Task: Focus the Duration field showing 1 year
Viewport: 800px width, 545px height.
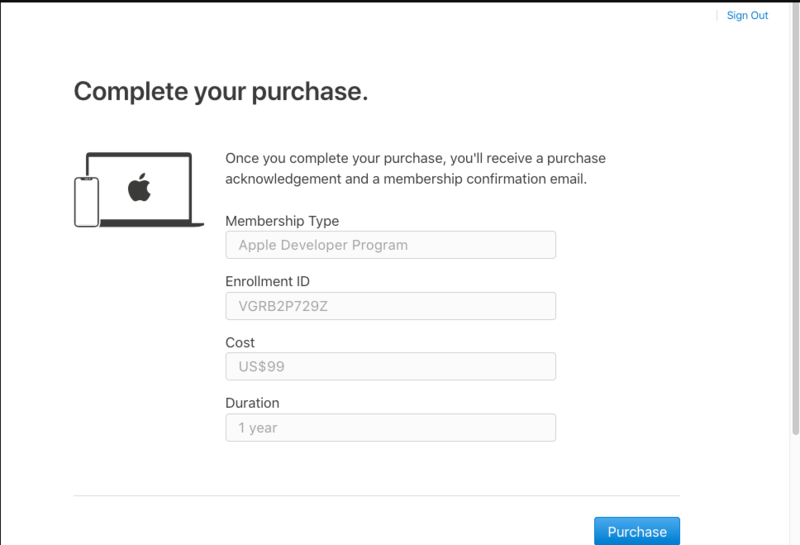Action: [390, 428]
